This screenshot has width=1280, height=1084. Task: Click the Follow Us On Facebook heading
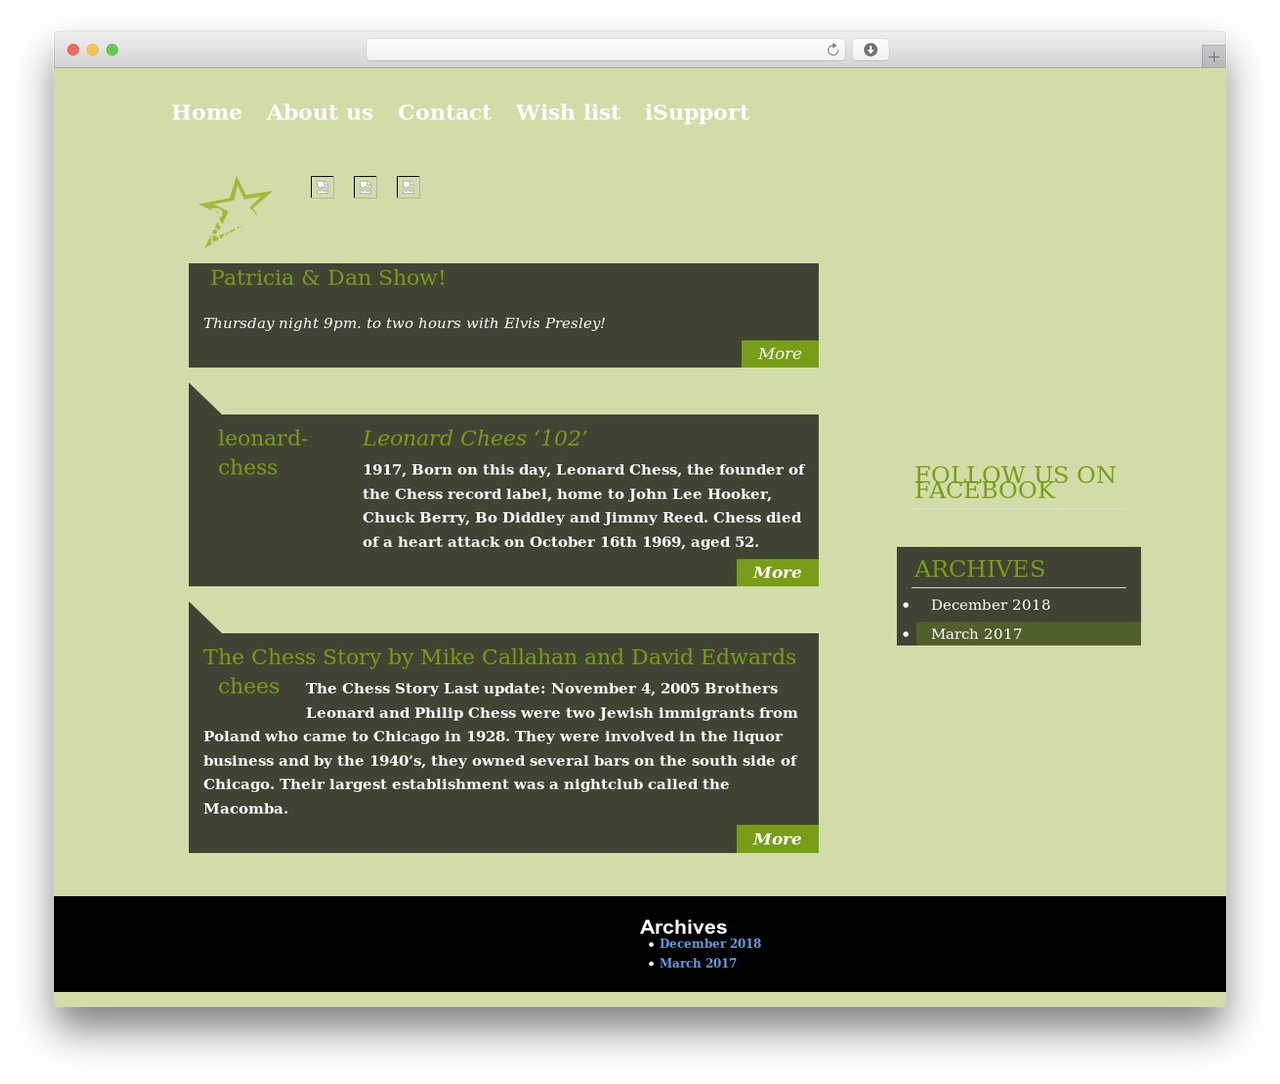click(1015, 482)
